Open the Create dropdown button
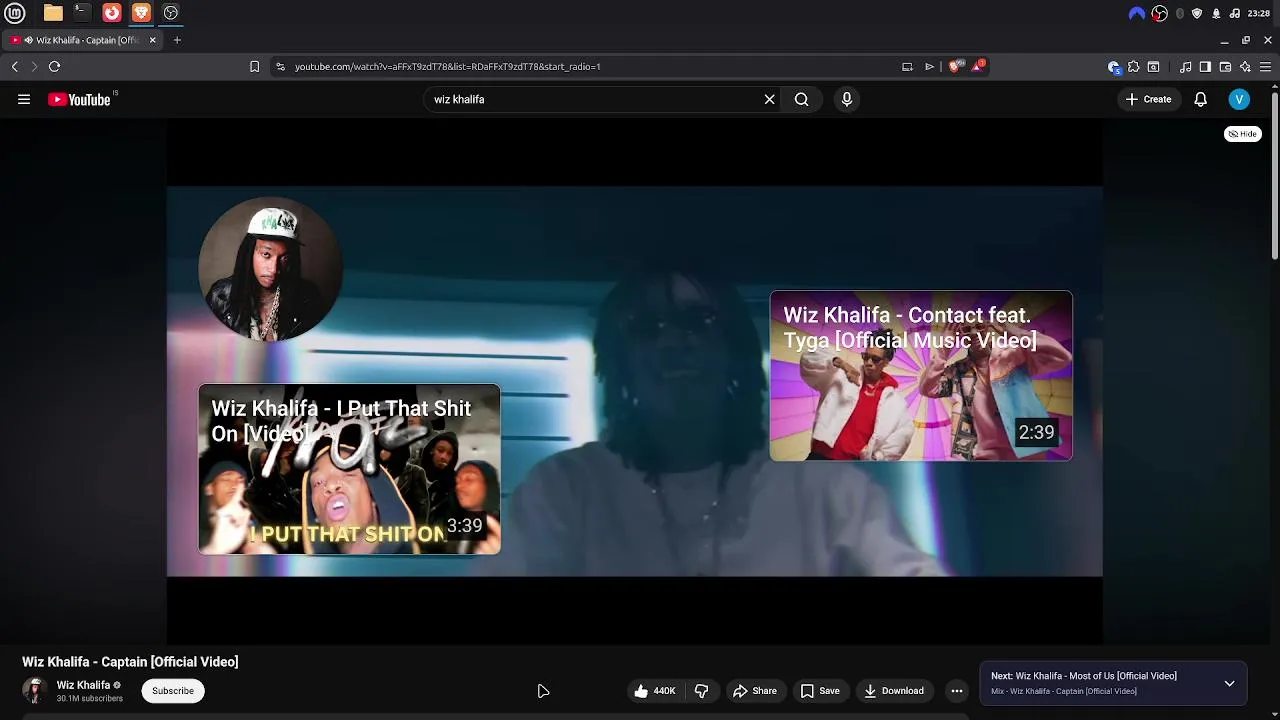The height and width of the screenshot is (720, 1280). [x=1148, y=99]
